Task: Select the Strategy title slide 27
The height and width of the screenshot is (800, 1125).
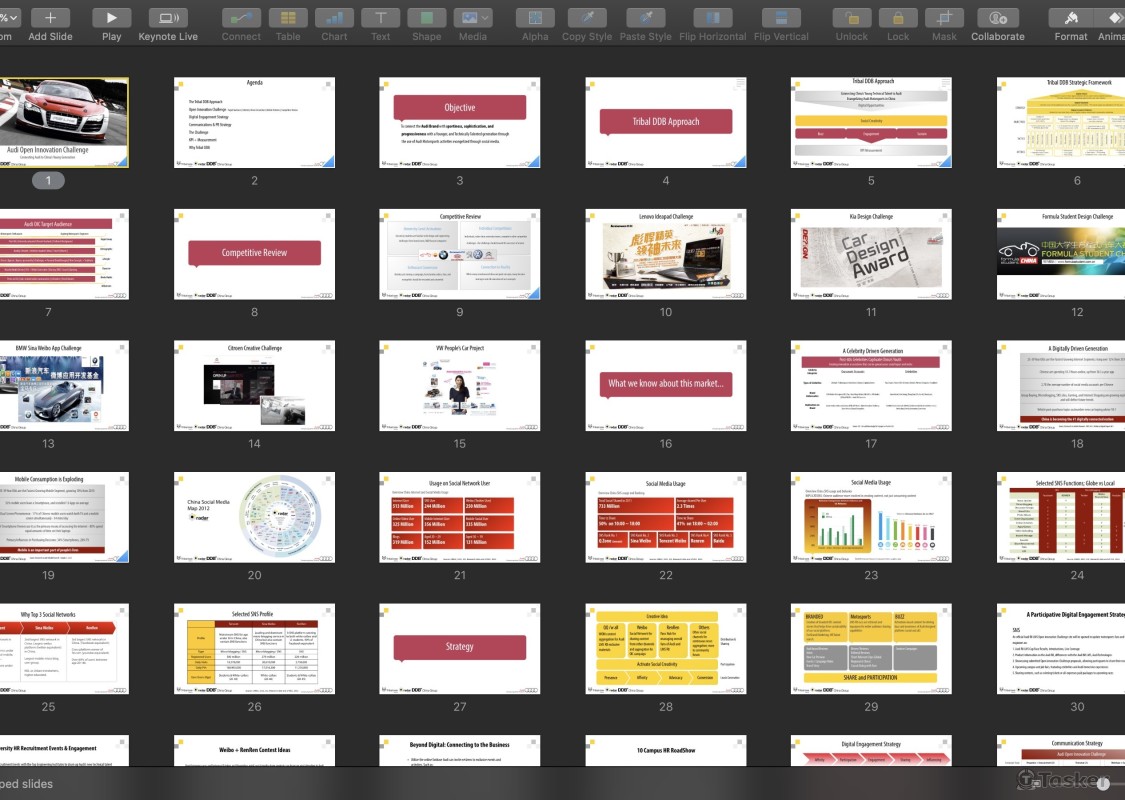Action: point(460,649)
